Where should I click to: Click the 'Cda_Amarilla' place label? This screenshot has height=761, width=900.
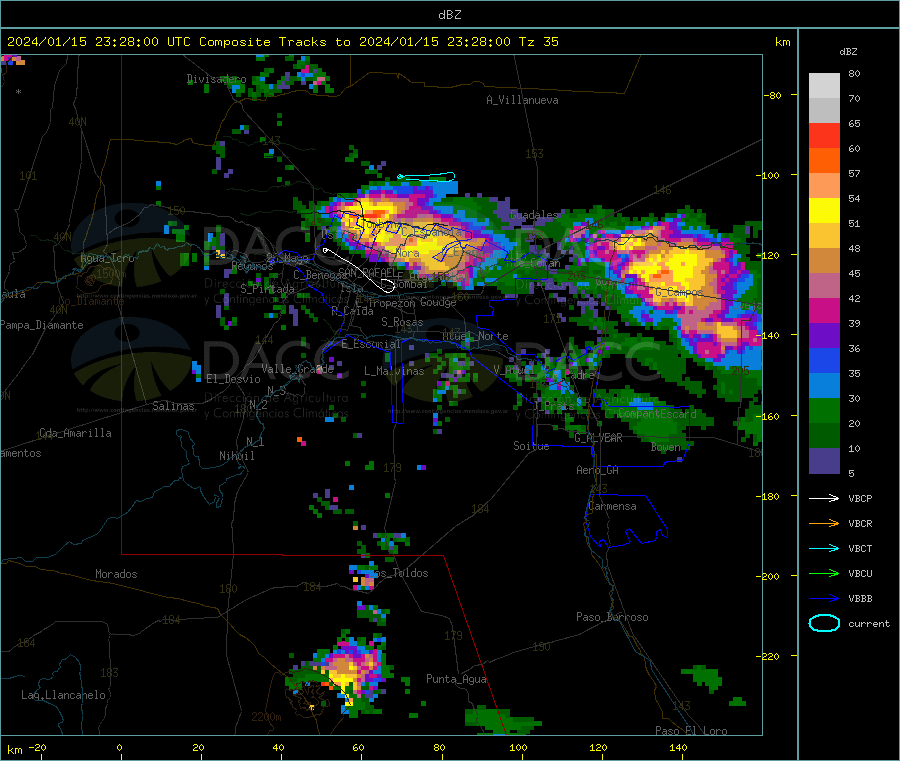(75, 433)
